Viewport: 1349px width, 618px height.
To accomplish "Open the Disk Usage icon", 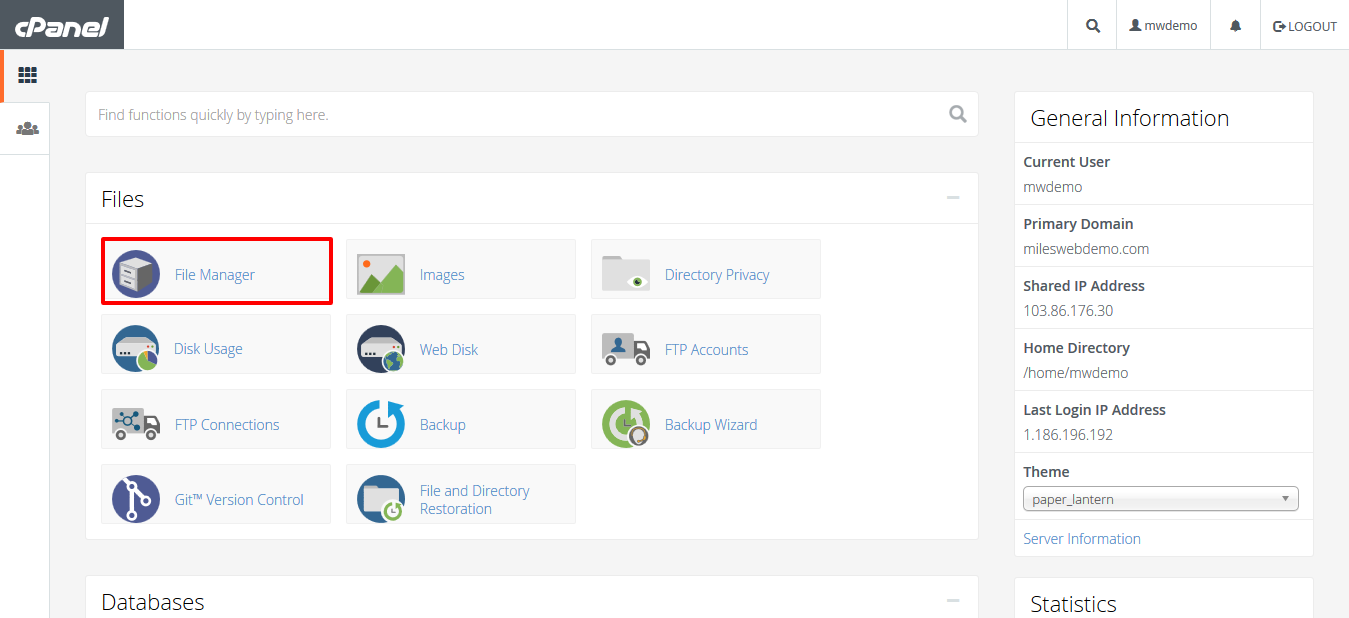I will tap(136, 349).
